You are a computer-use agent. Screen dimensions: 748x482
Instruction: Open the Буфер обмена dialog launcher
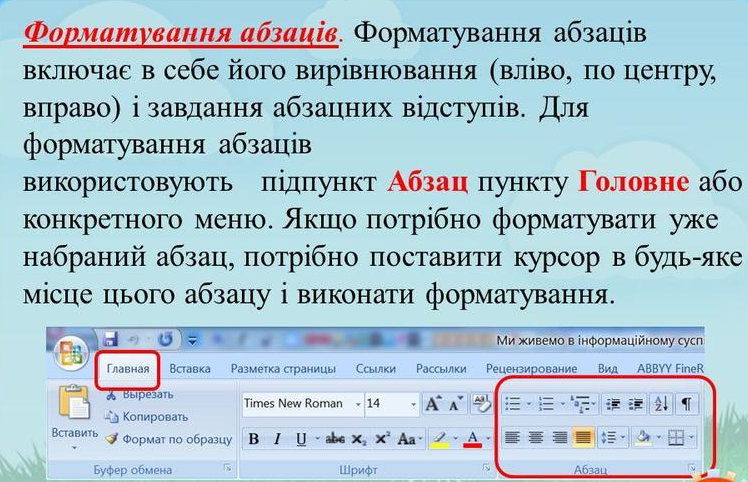coord(228,468)
